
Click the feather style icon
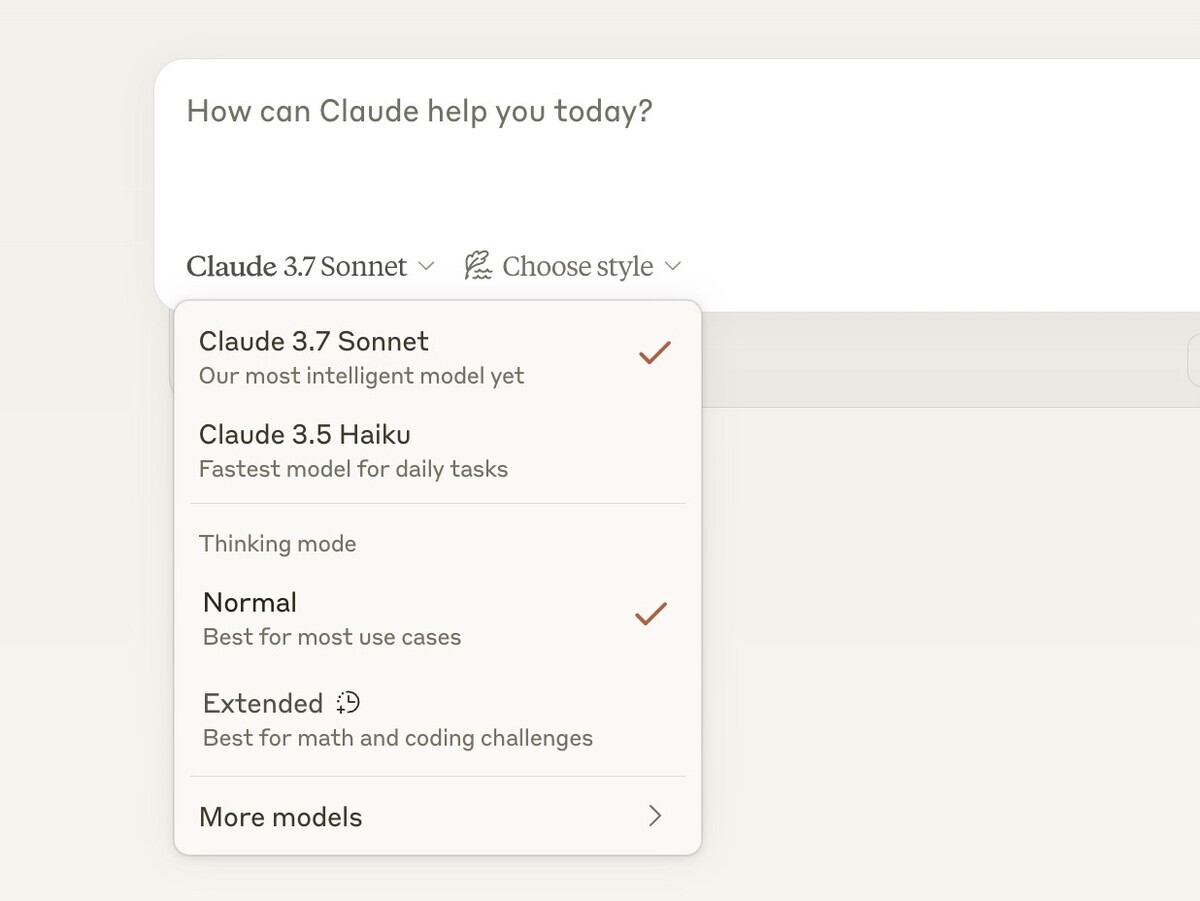(479, 266)
